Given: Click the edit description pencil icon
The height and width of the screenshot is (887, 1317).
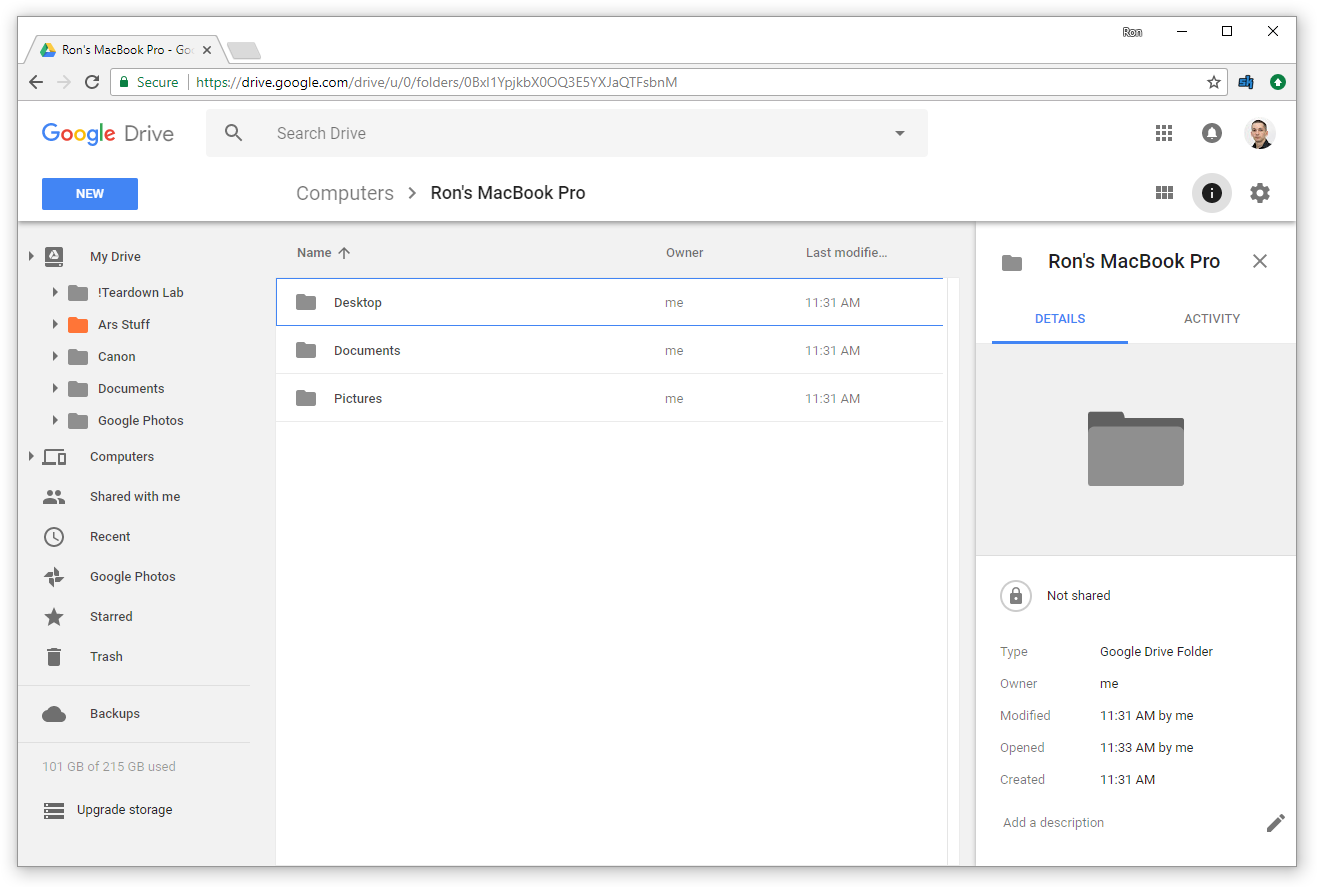Looking at the screenshot, I should [x=1275, y=822].
